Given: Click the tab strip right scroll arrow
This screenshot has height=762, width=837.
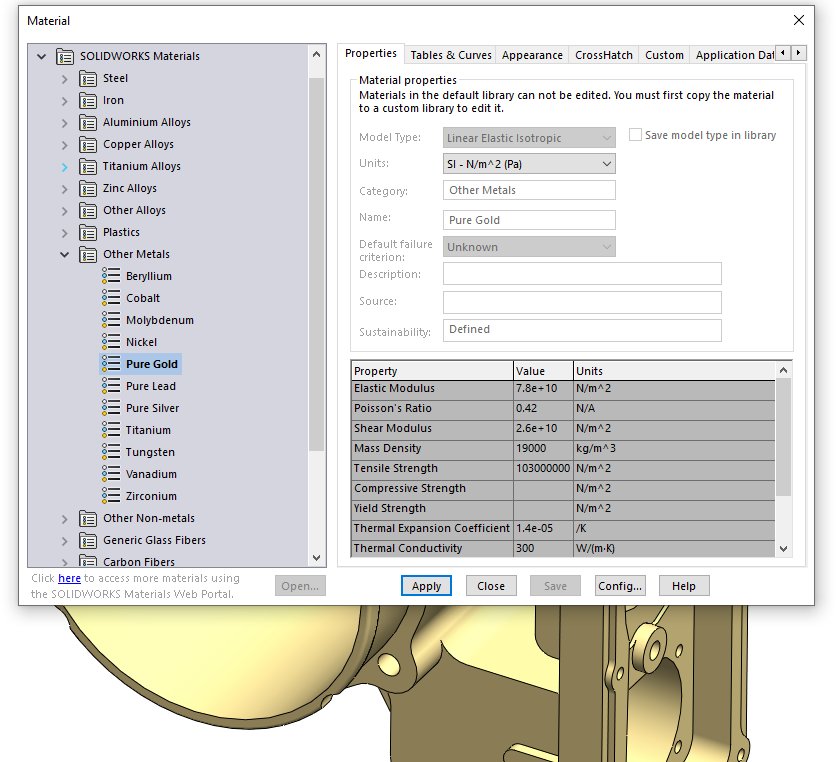Looking at the screenshot, I should point(799,52).
